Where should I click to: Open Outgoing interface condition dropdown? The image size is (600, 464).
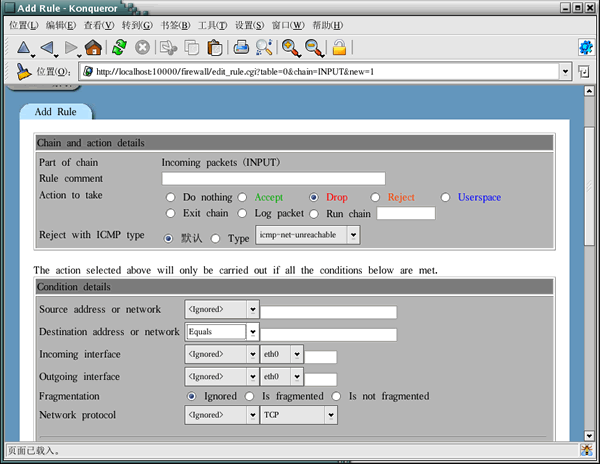(222, 377)
